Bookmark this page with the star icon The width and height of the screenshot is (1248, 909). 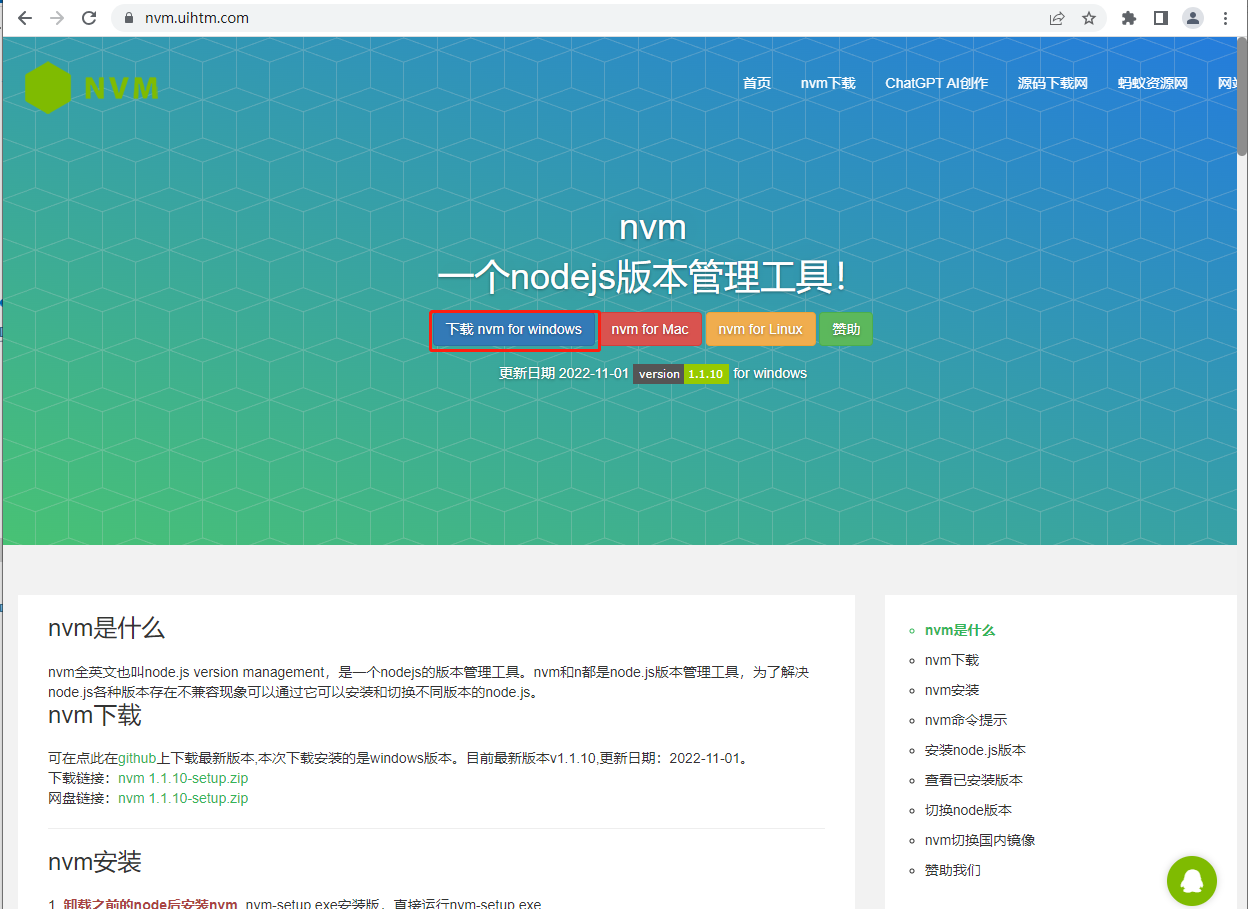click(x=1089, y=18)
